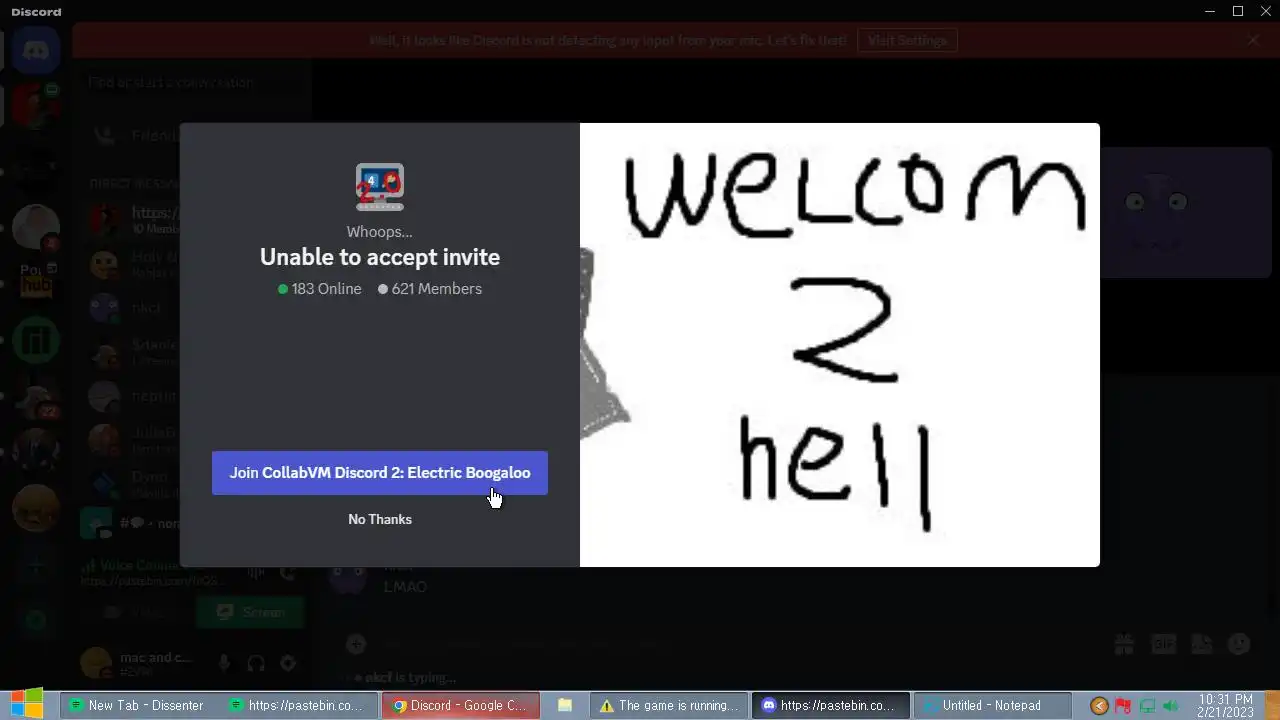Open the Windows Start button
The image size is (1280, 720).
click(x=27, y=705)
